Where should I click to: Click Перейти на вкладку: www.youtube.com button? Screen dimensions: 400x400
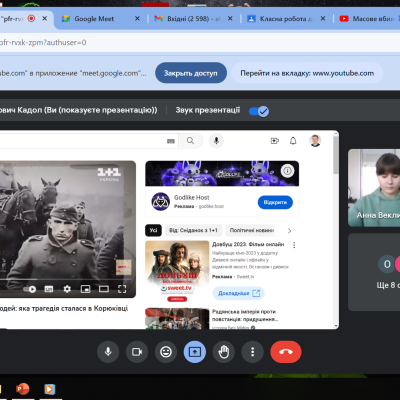[307, 73]
